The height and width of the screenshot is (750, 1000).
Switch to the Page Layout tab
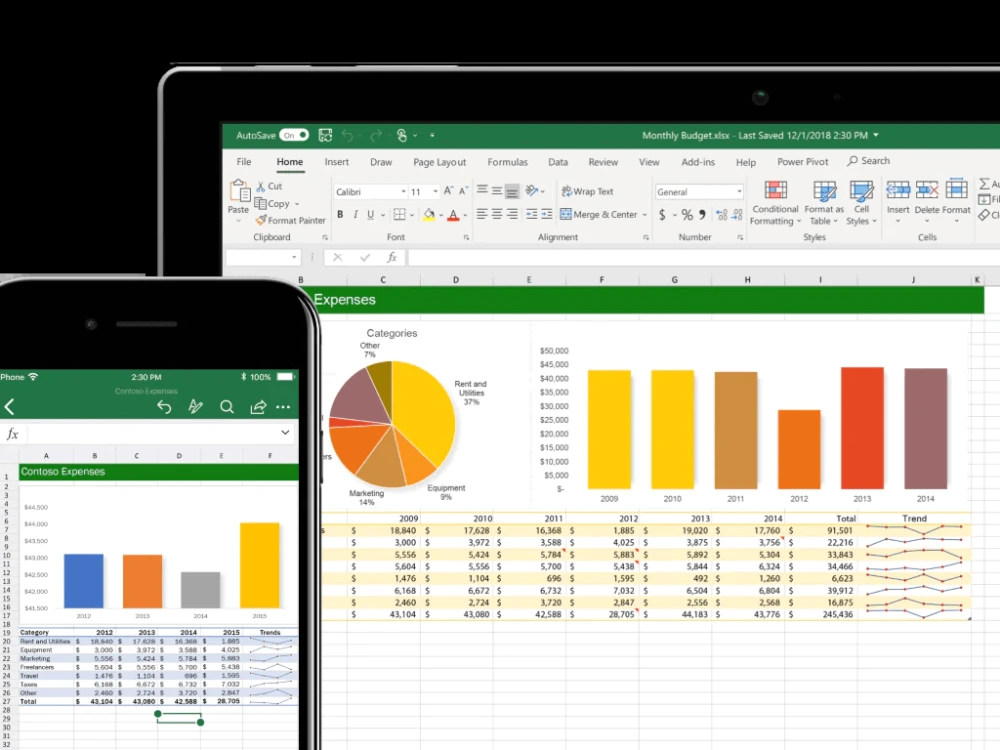(x=439, y=162)
